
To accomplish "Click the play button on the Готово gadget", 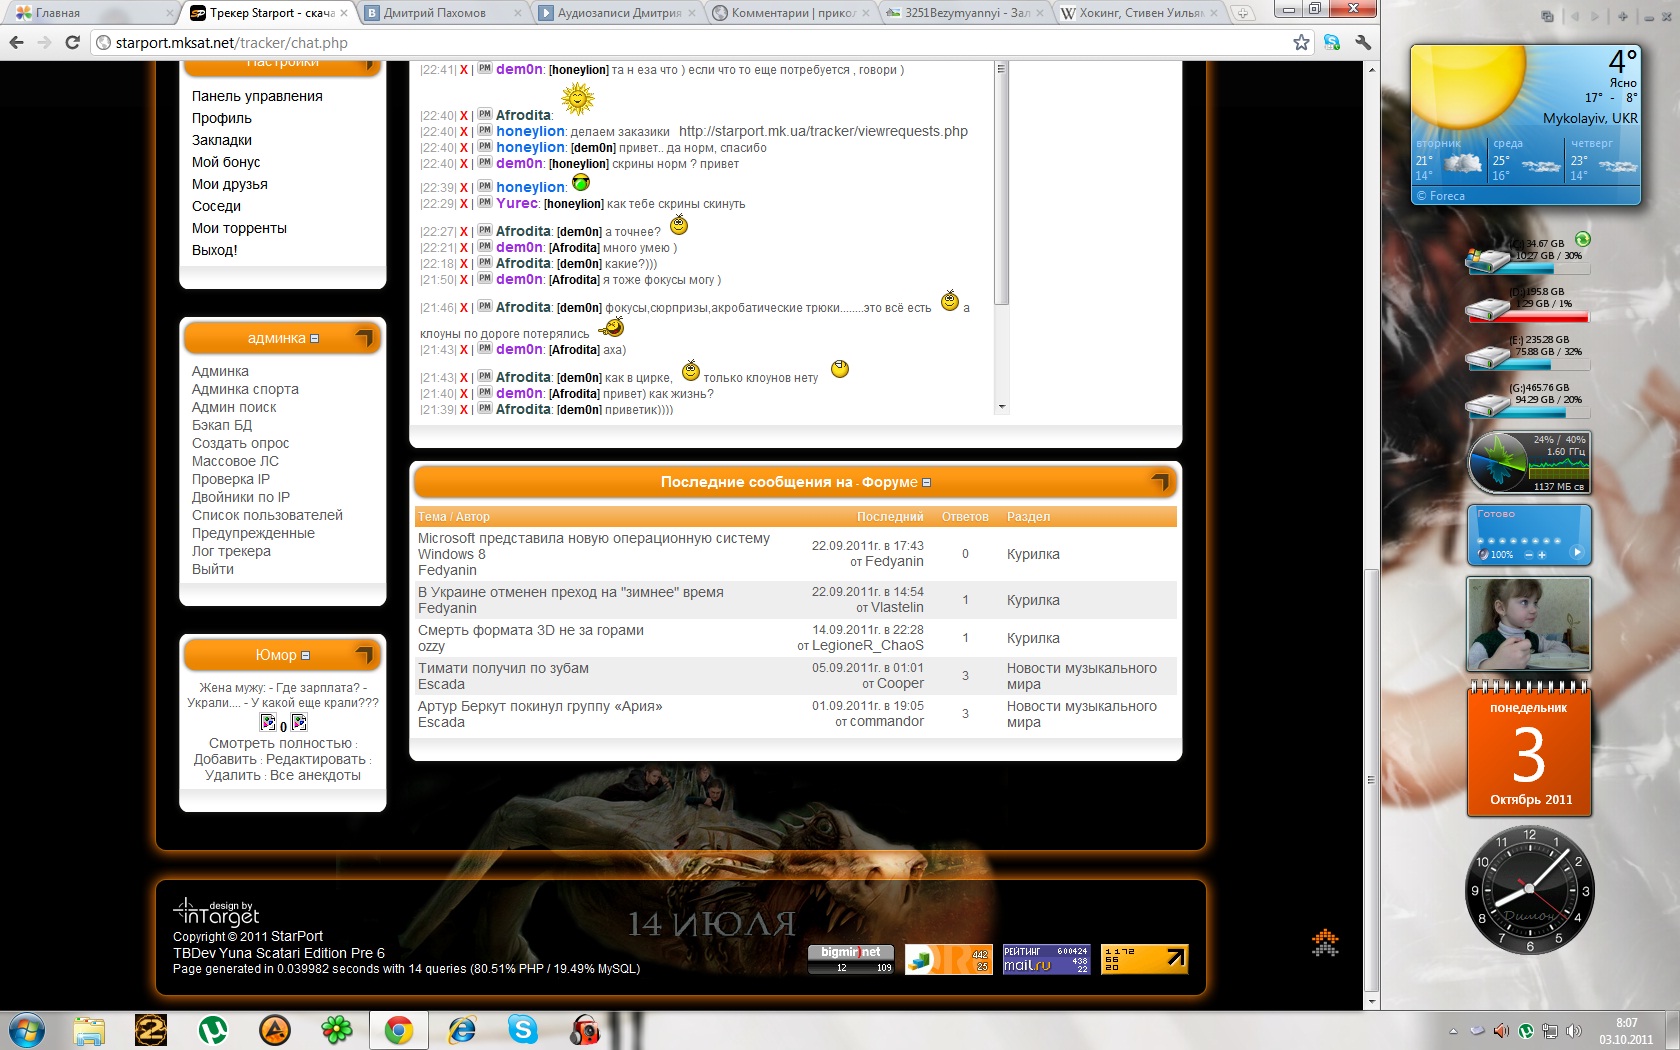I will click(x=1577, y=552).
